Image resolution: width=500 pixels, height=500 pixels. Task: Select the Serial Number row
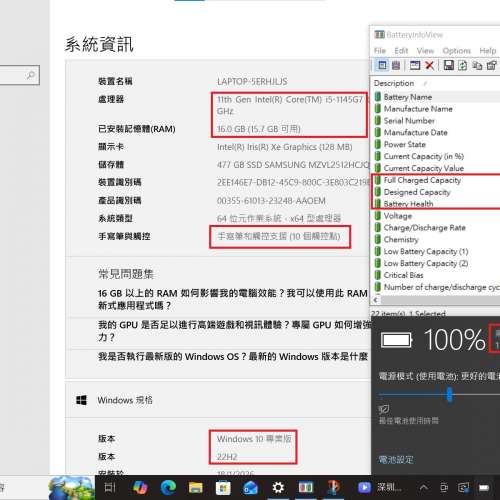(x=437, y=121)
